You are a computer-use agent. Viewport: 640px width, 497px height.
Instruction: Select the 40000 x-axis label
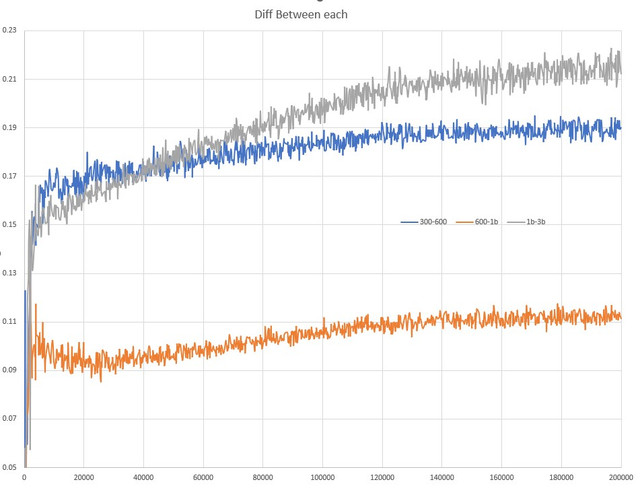143,477
